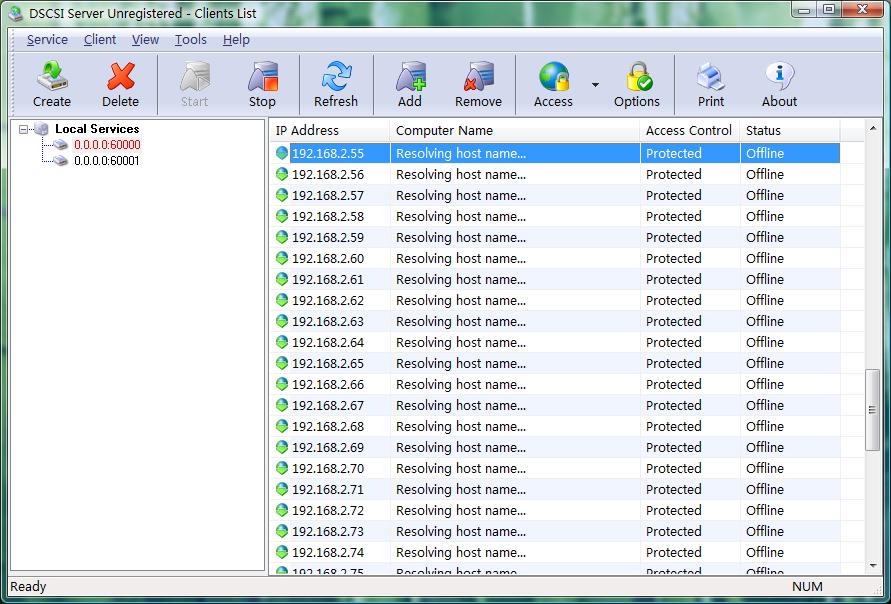Viewport: 891px width, 604px height.
Task: Click Offline status for 192.168.2.72
Action: pyautogui.click(x=765, y=510)
